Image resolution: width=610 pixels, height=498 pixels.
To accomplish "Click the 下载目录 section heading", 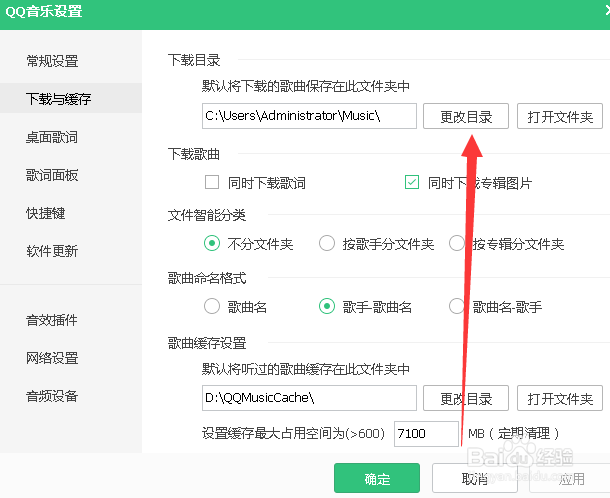I will tap(194, 60).
